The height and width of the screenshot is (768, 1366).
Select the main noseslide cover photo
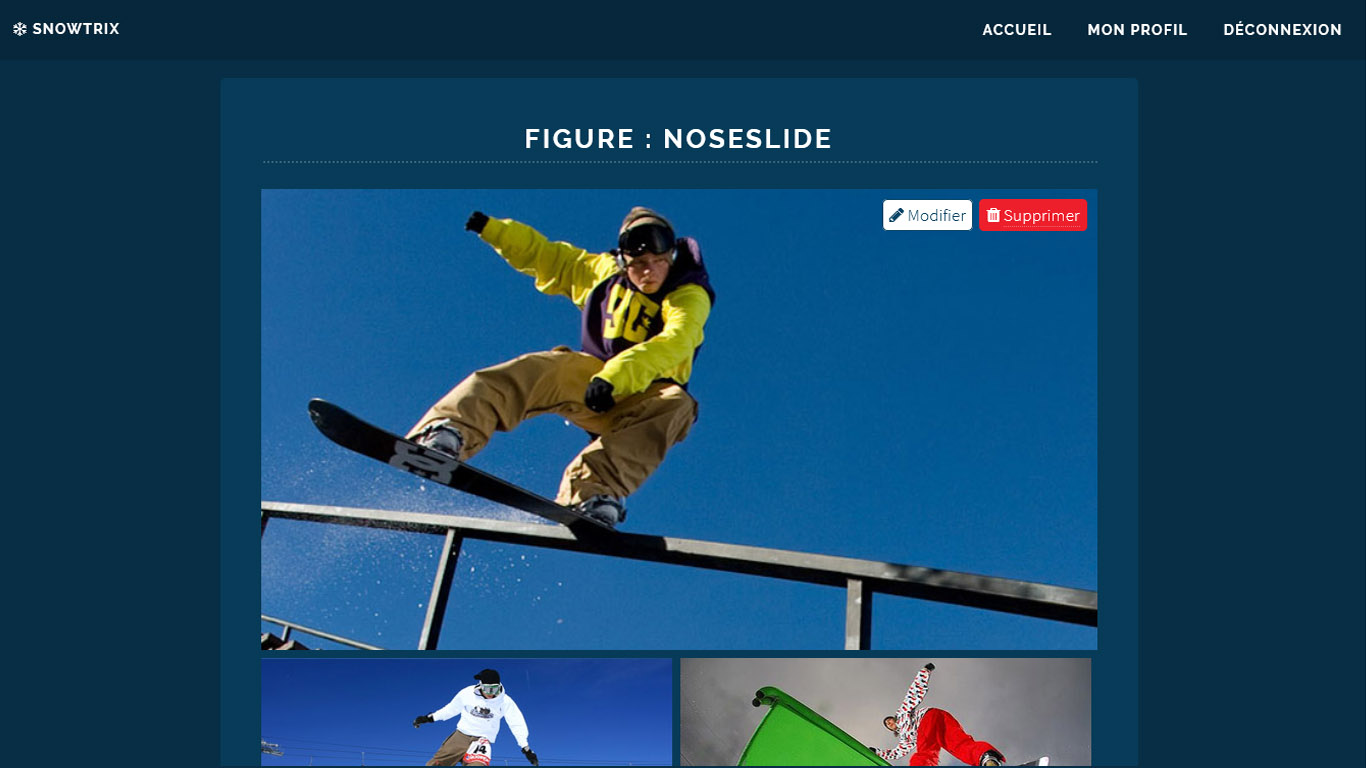679,419
